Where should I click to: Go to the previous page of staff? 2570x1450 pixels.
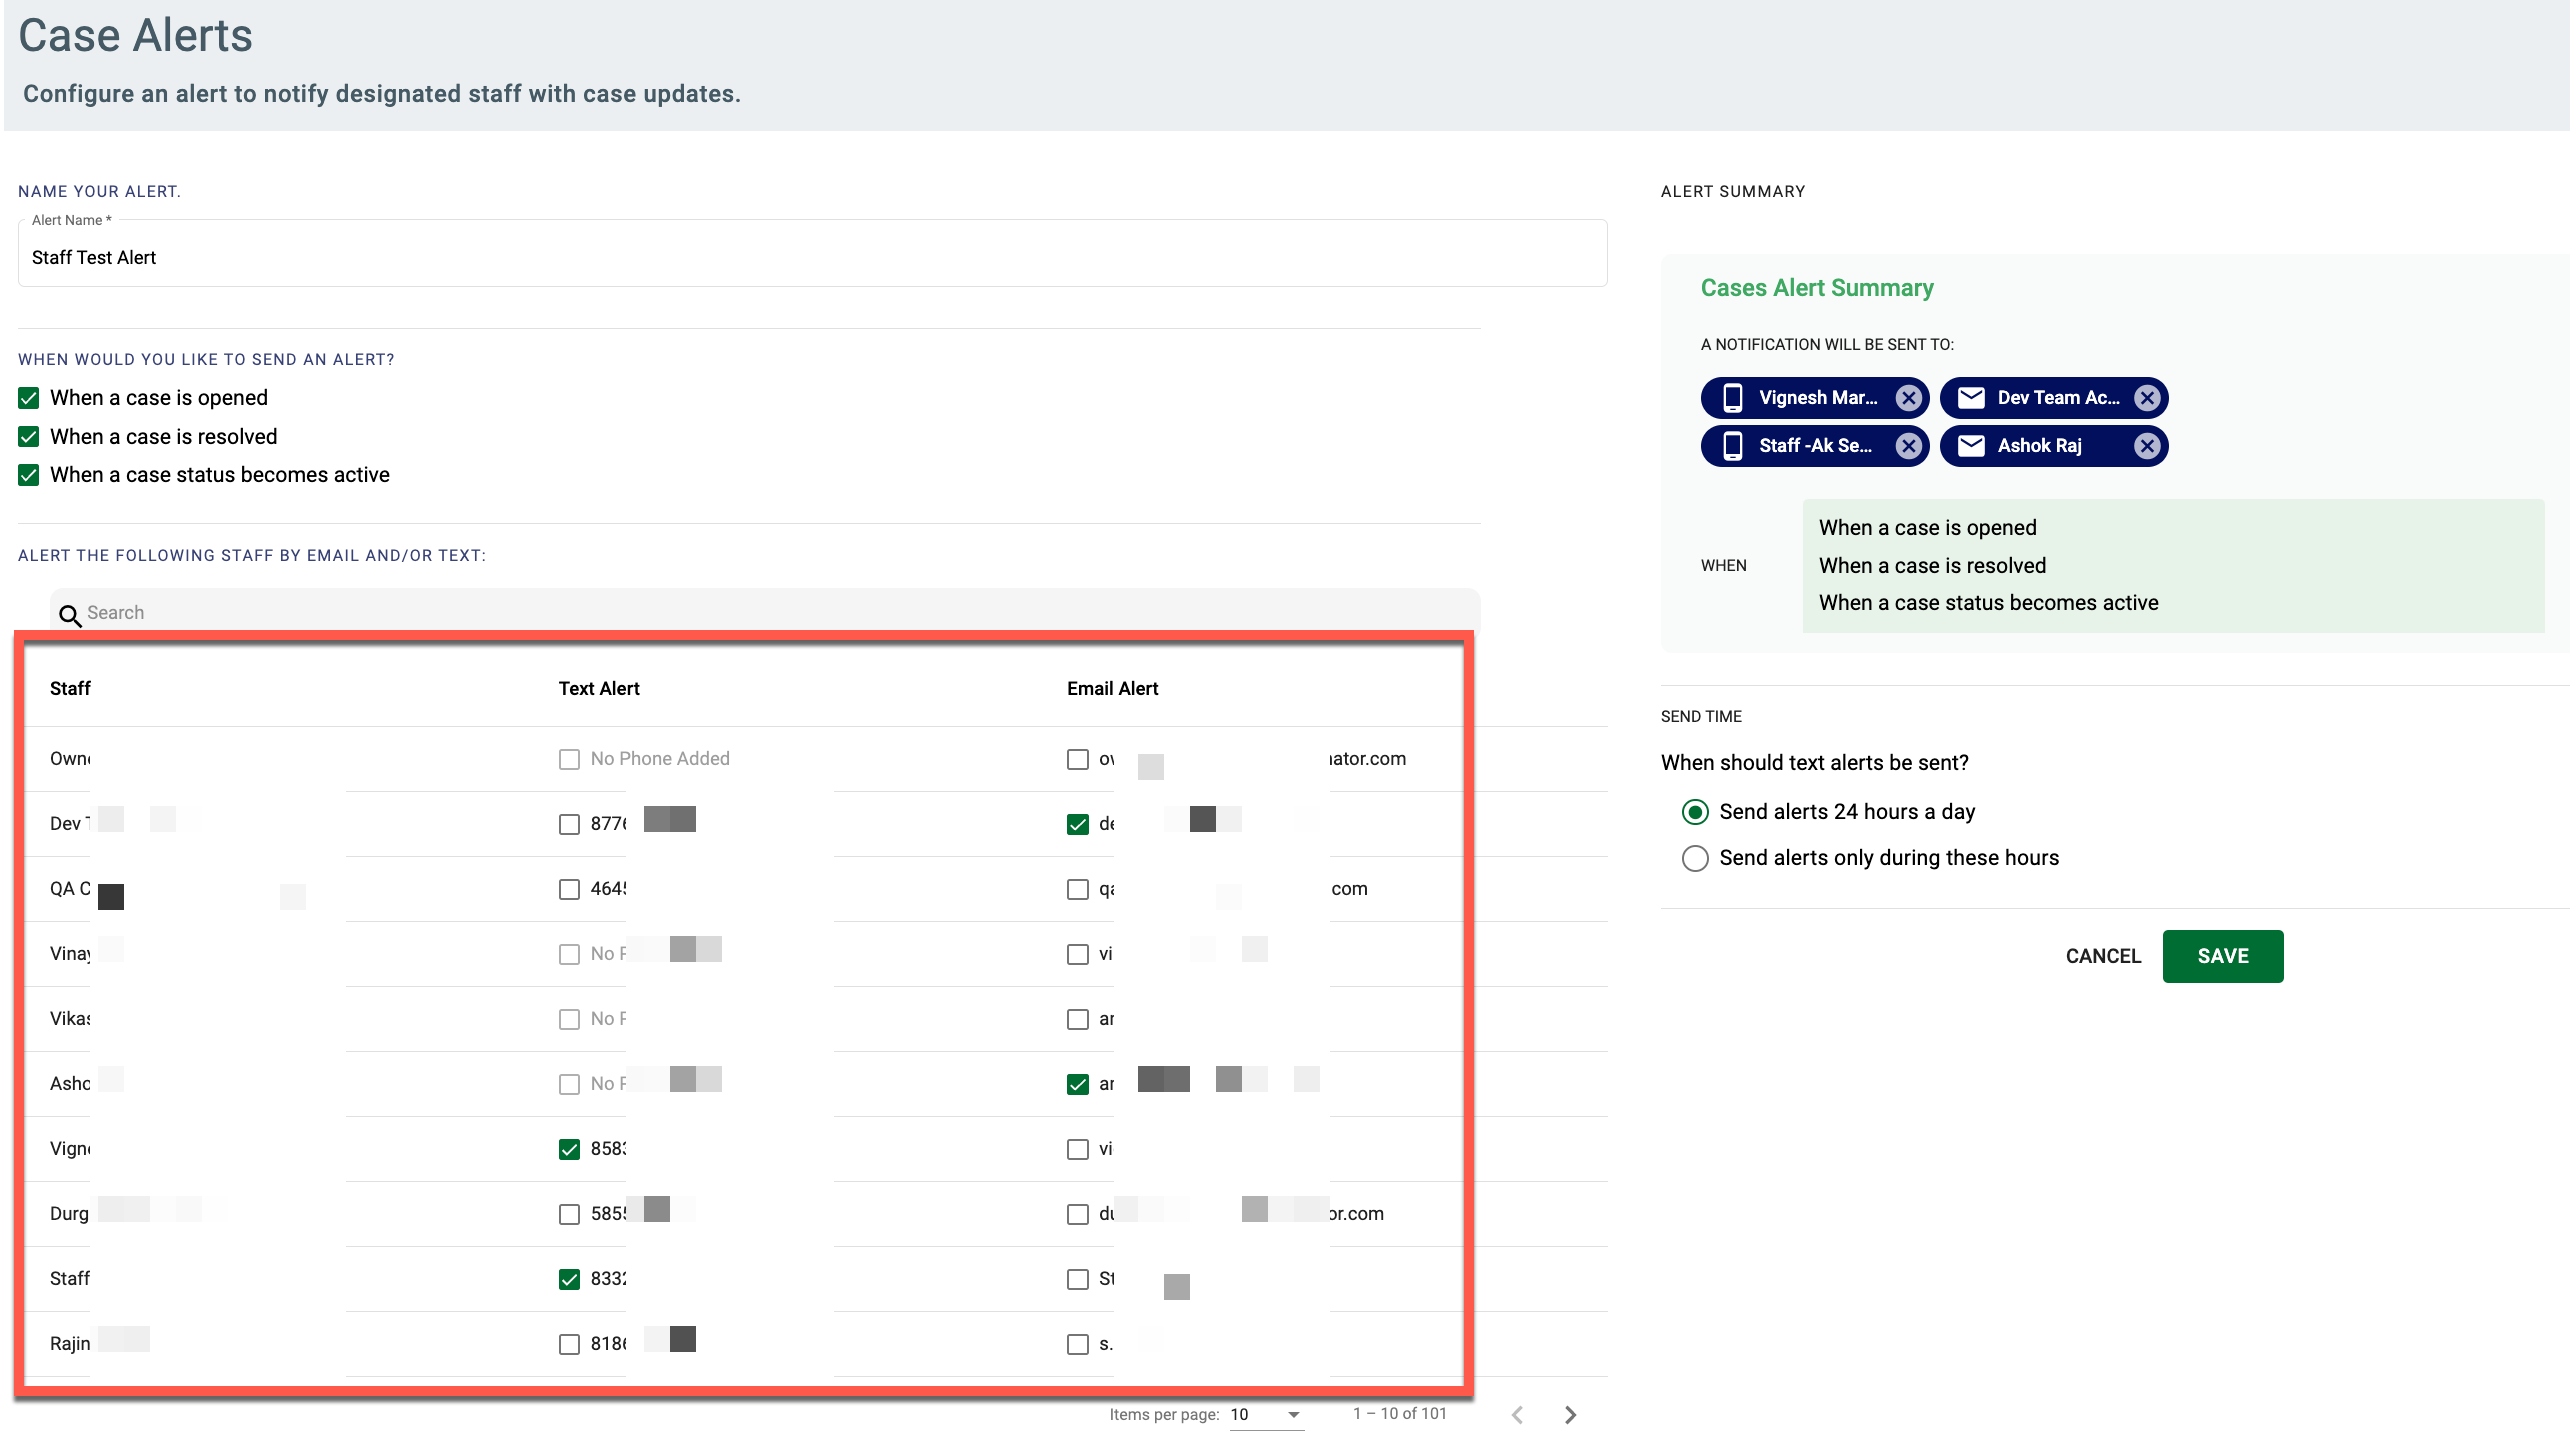pos(1518,1414)
